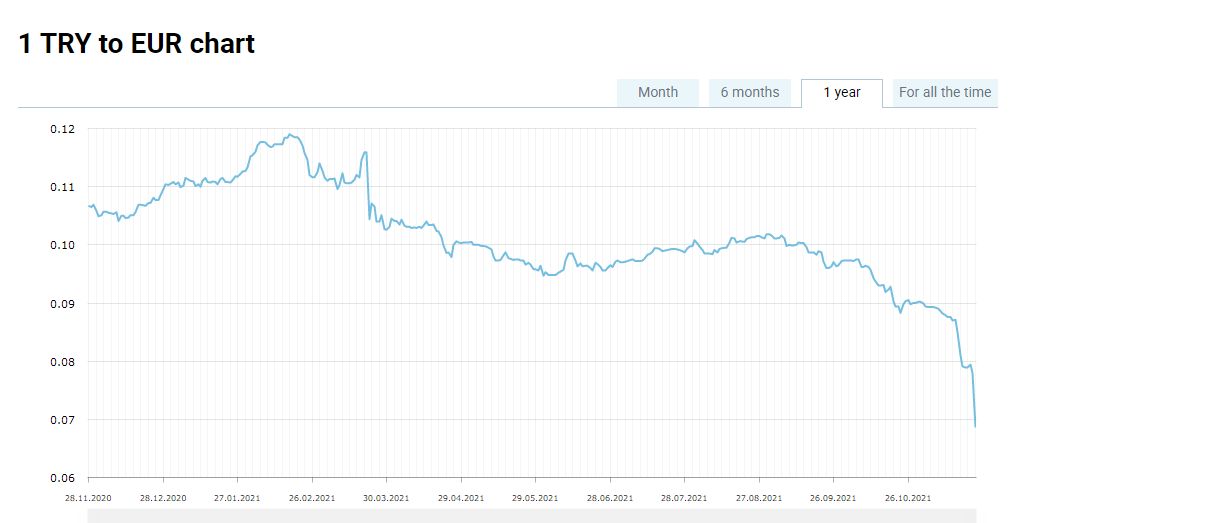Select the 6 months tab
This screenshot has width=1213, height=523.
(750, 92)
